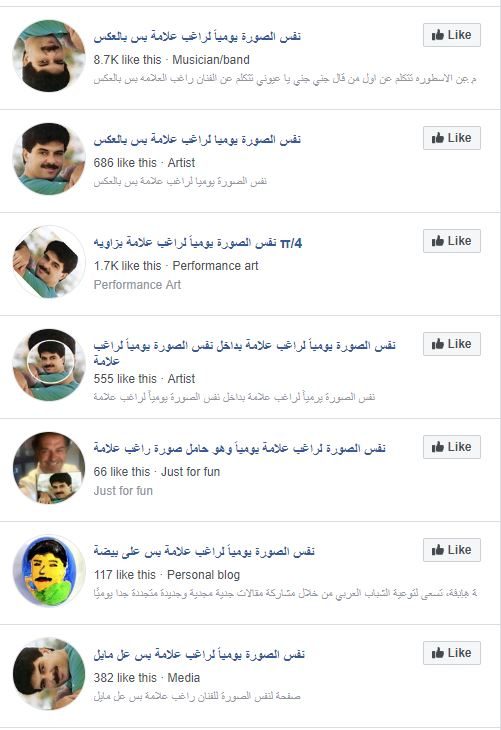Viewport: 501px width, 730px height.
Task: Open the Just for fun page title
Action: click(239, 448)
